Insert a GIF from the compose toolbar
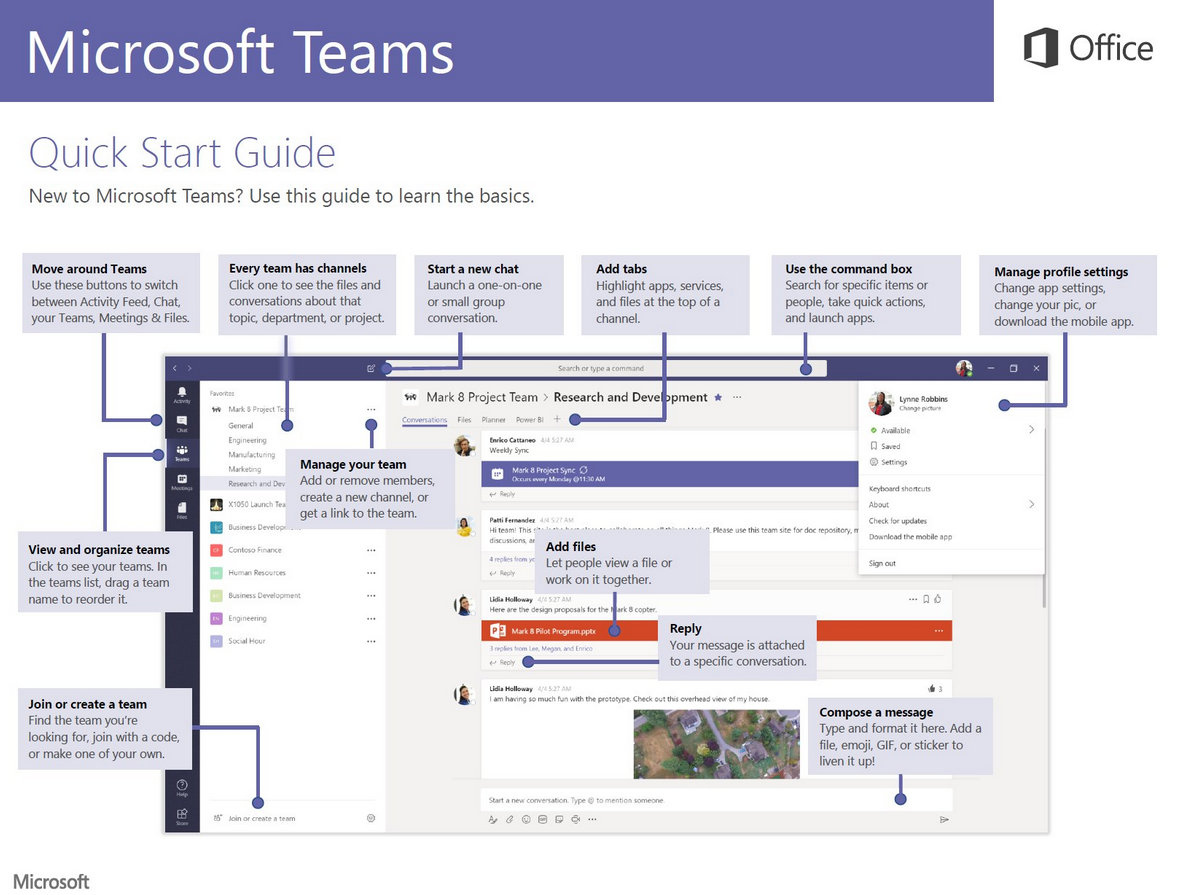 [542, 819]
